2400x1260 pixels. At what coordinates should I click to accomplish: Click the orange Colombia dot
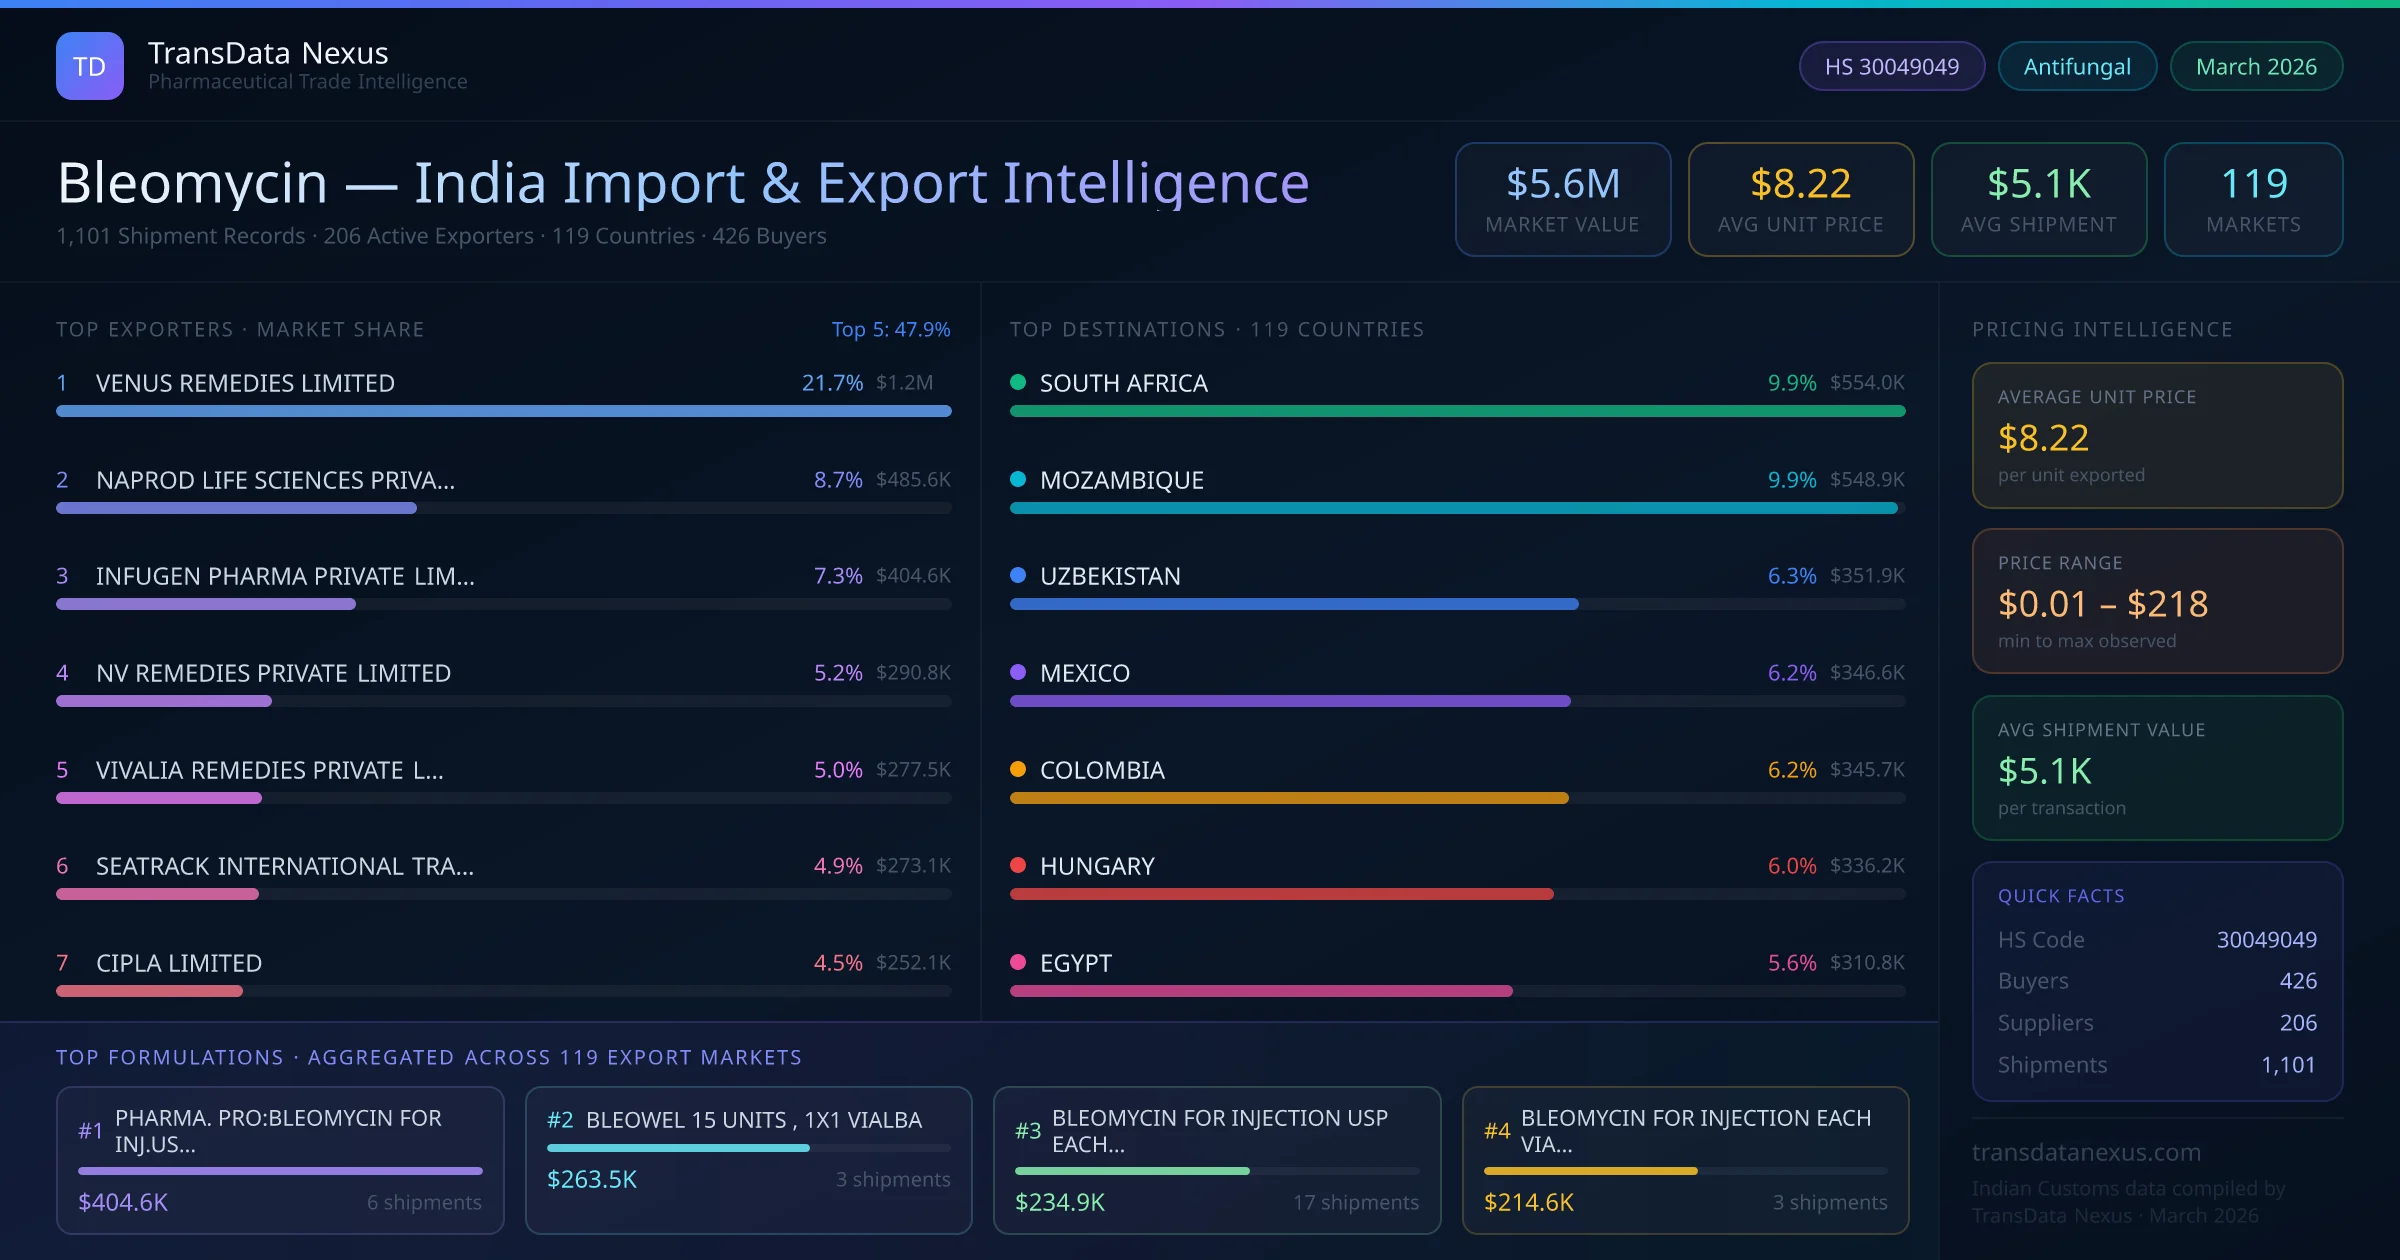tap(1018, 769)
